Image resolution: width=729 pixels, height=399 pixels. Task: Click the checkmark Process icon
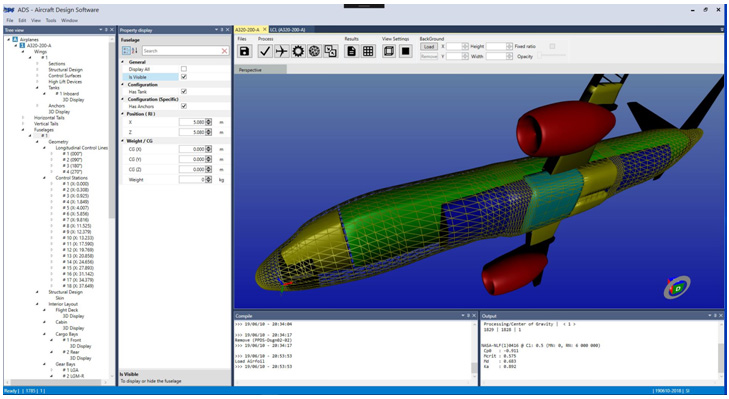[265, 51]
